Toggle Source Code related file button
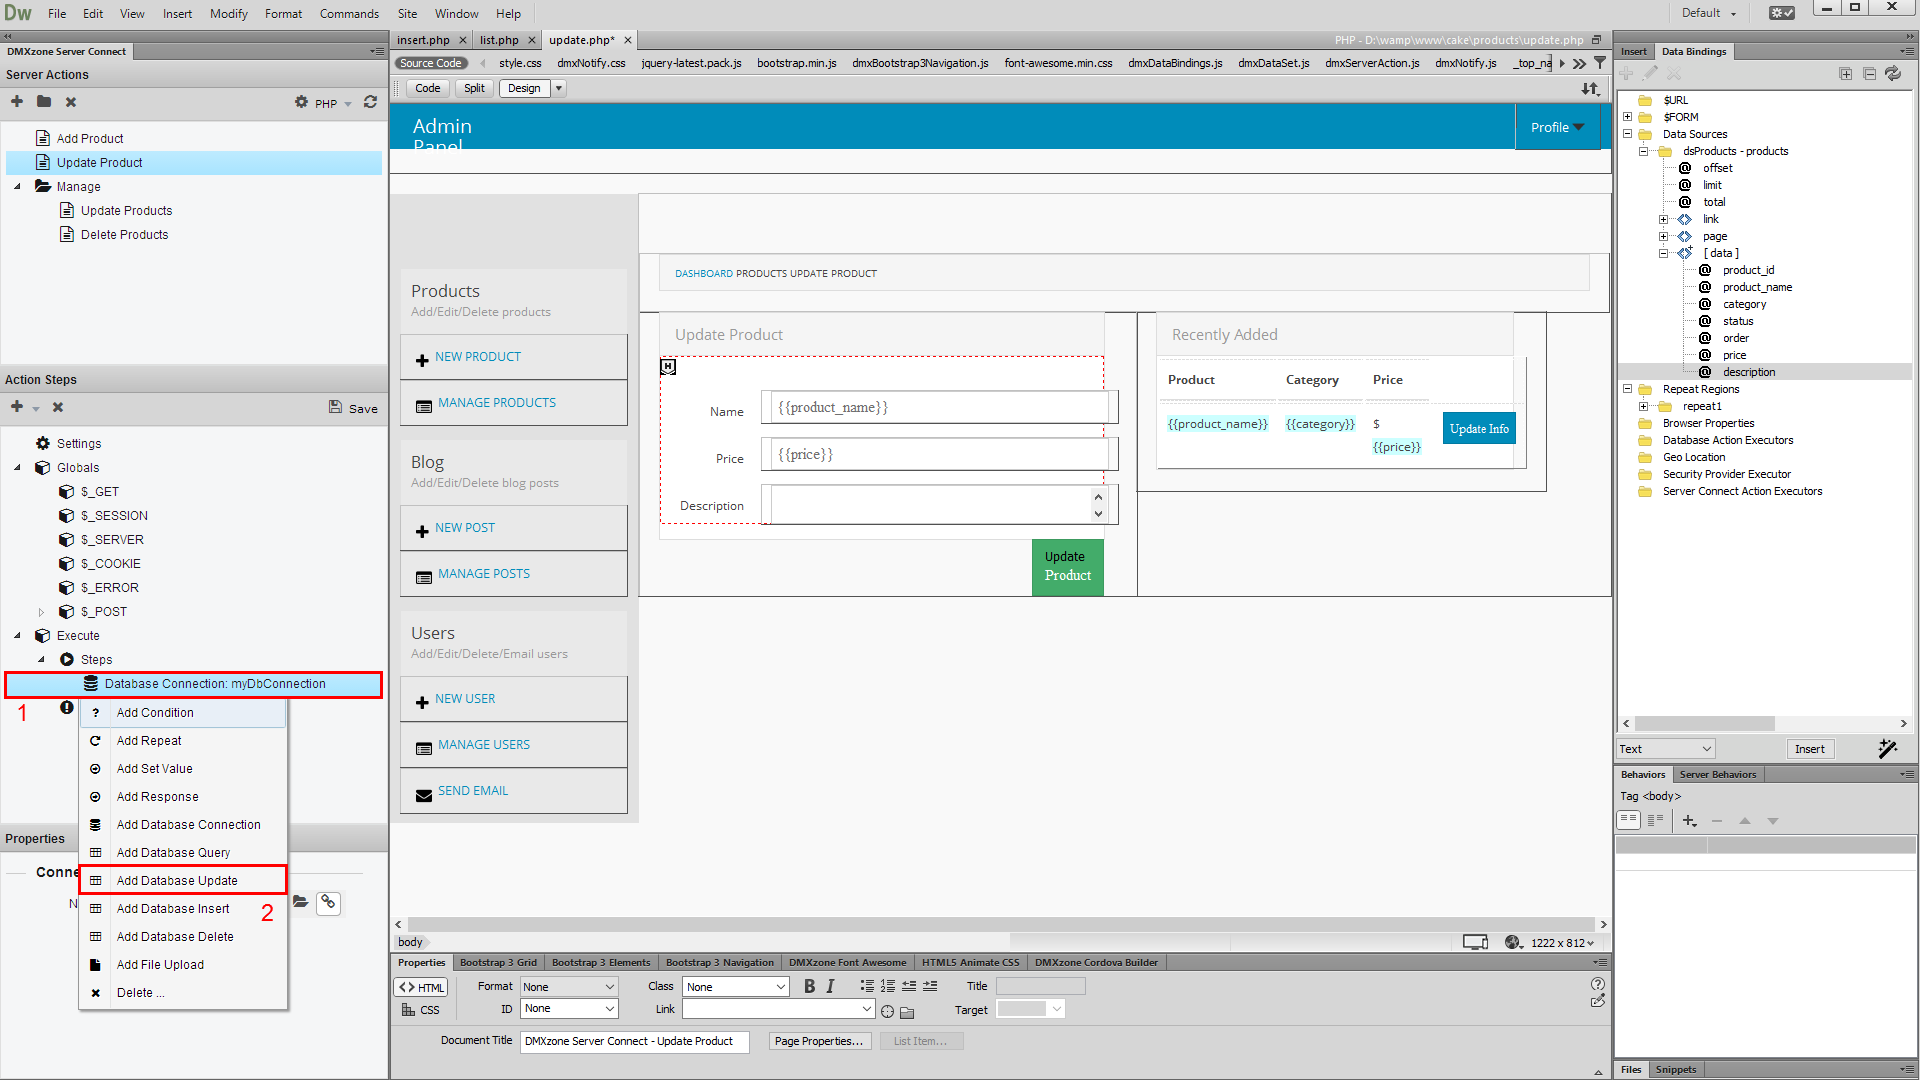The width and height of the screenshot is (1920, 1080). tap(431, 63)
